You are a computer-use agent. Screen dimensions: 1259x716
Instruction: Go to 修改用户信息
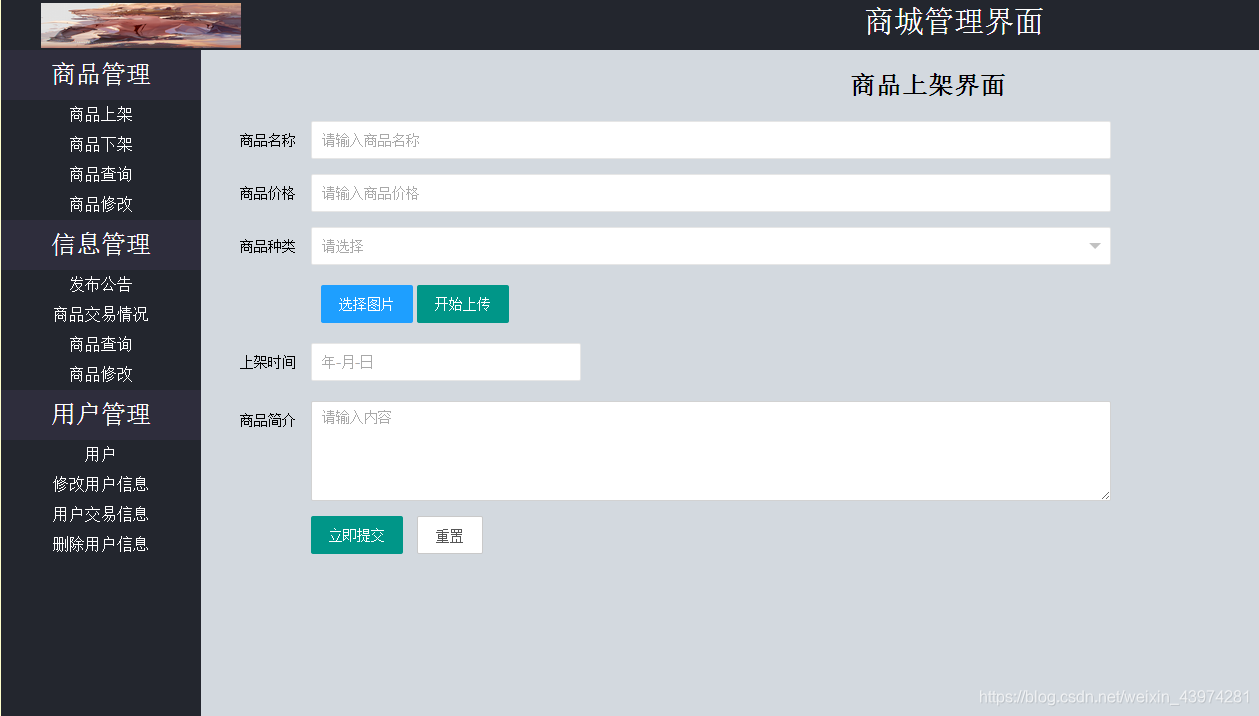(x=101, y=485)
